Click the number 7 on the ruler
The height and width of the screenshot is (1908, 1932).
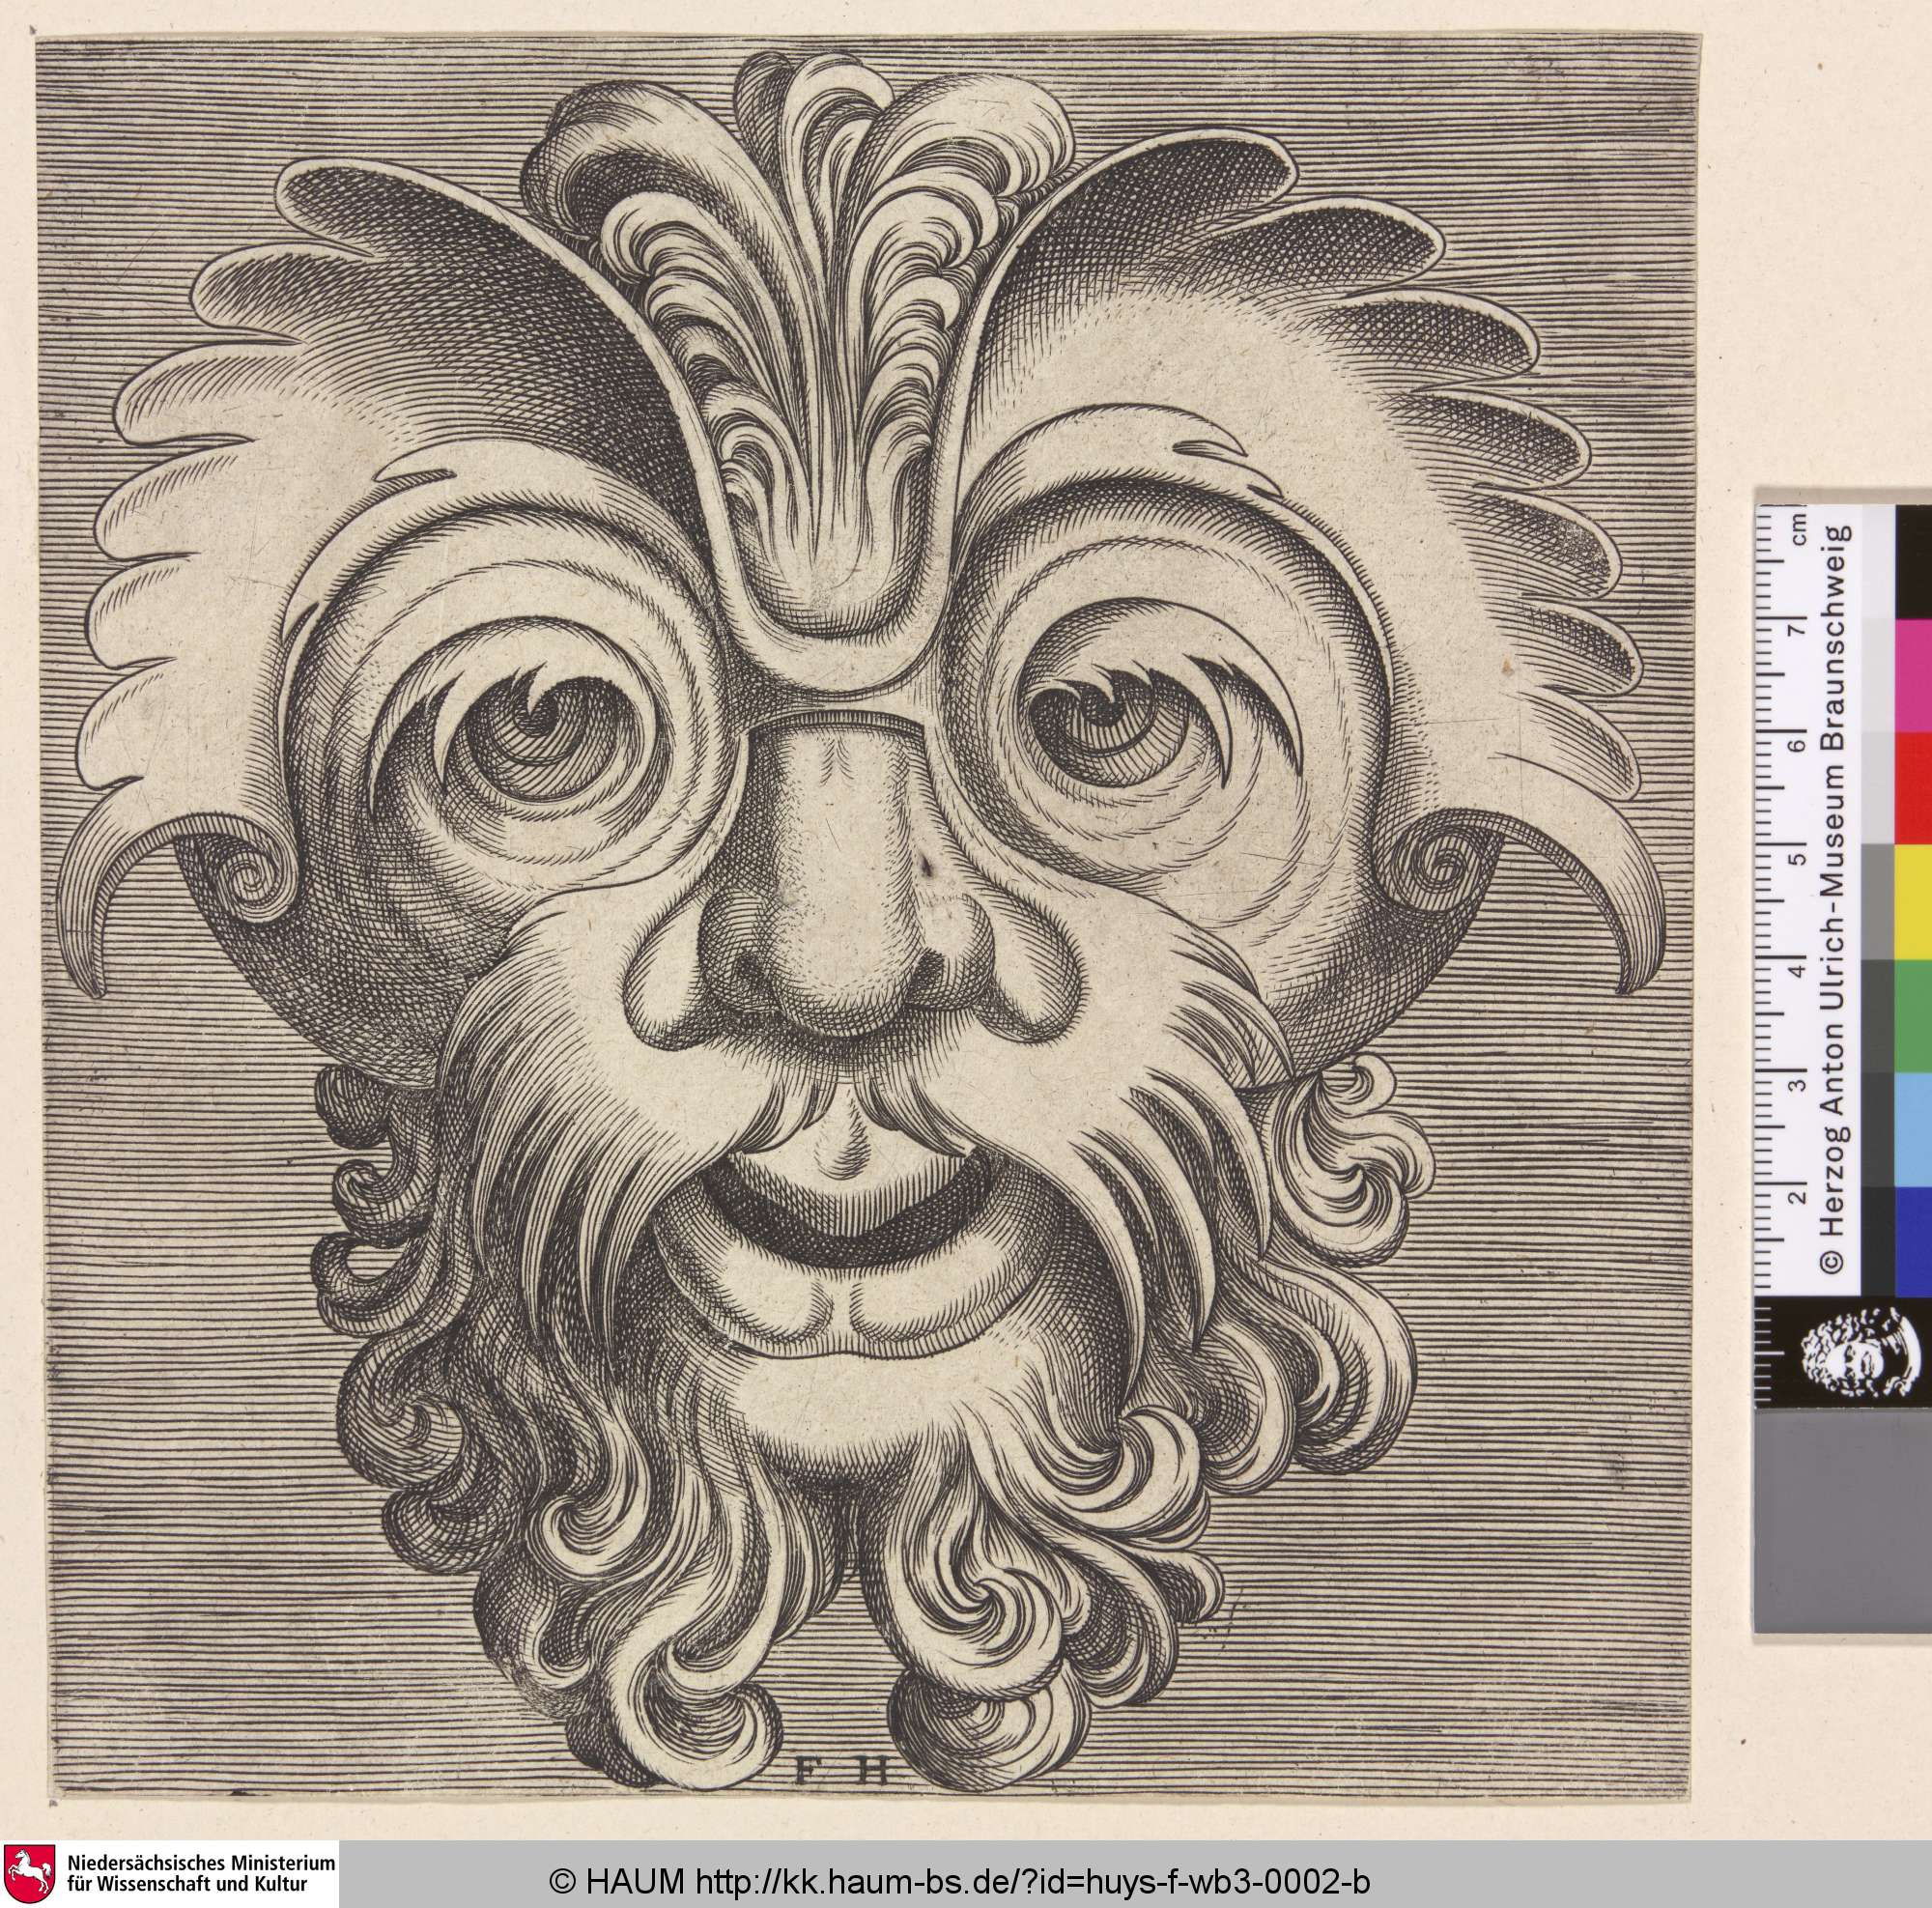pyautogui.click(x=1797, y=631)
